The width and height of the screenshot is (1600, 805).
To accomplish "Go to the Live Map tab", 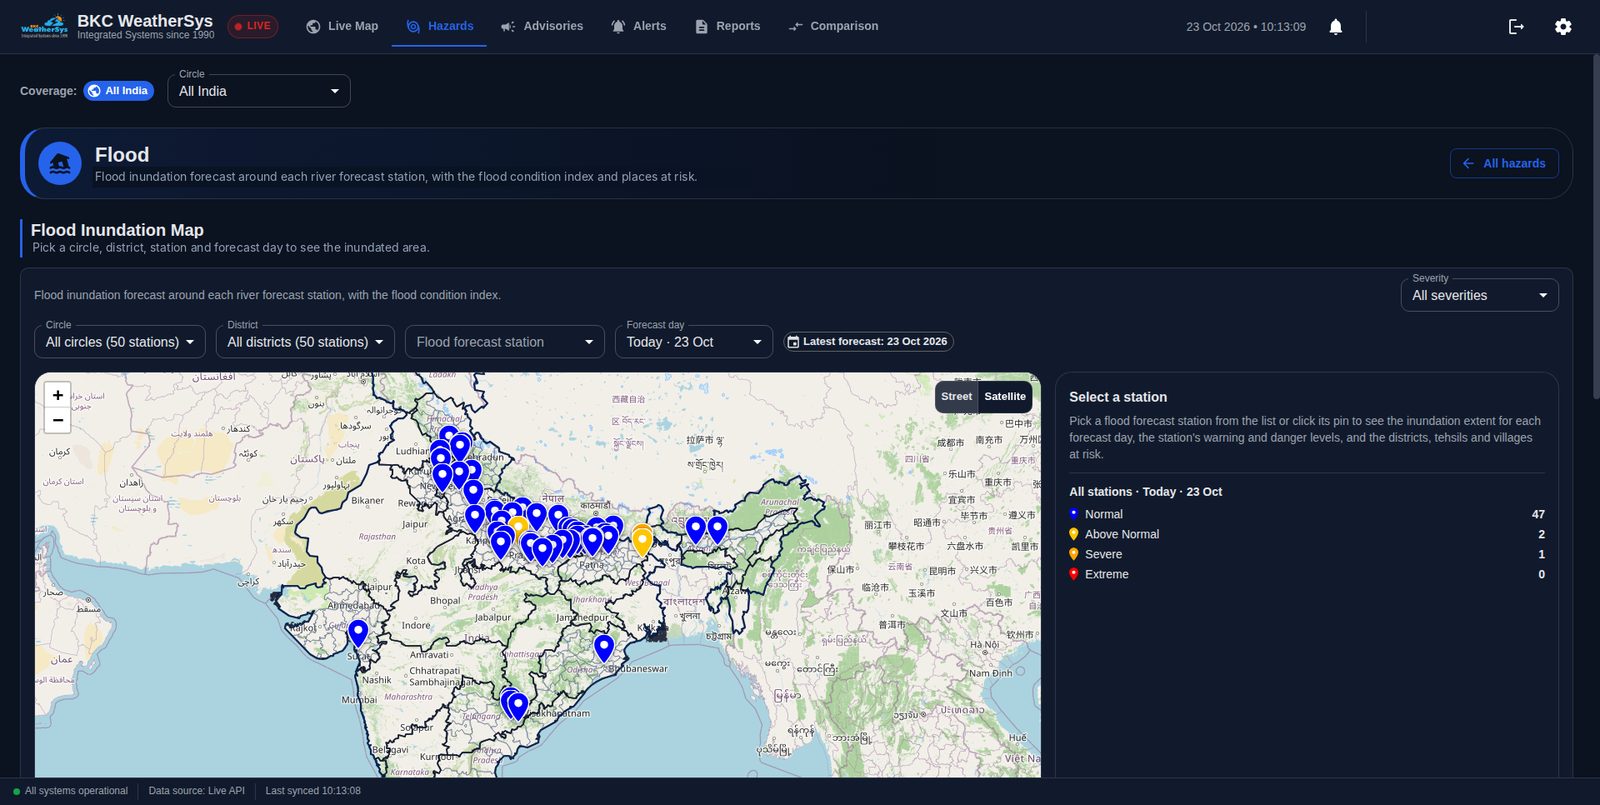I will (x=342, y=26).
